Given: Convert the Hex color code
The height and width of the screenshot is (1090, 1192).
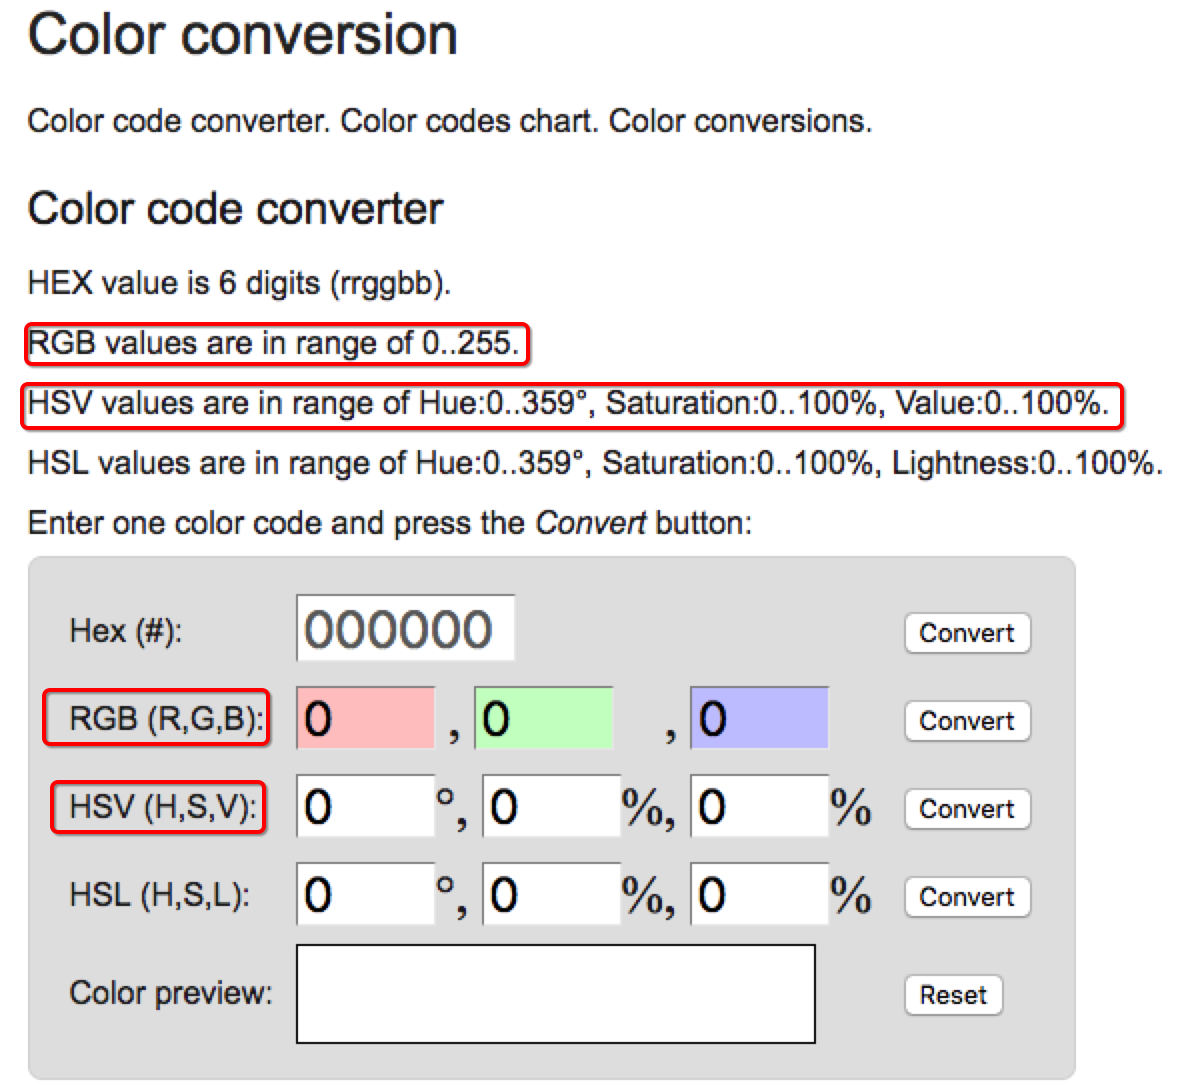Looking at the screenshot, I should point(967,632).
